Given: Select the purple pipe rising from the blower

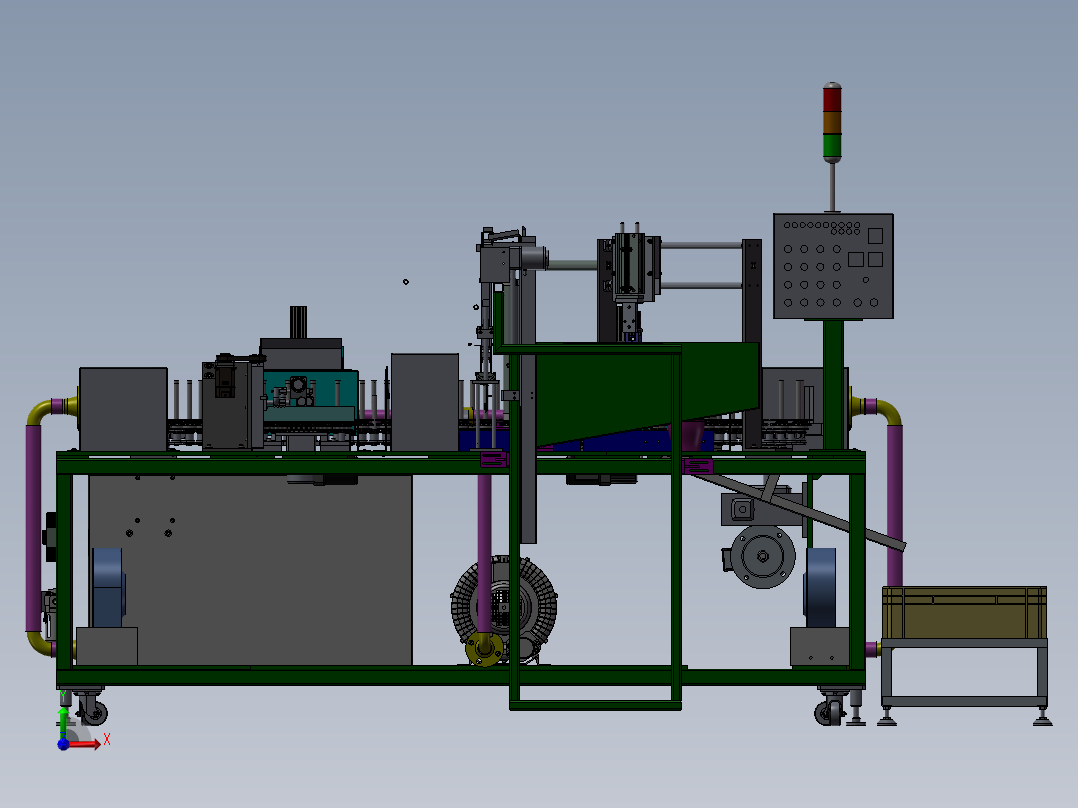Looking at the screenshot, I should (485, 554).
